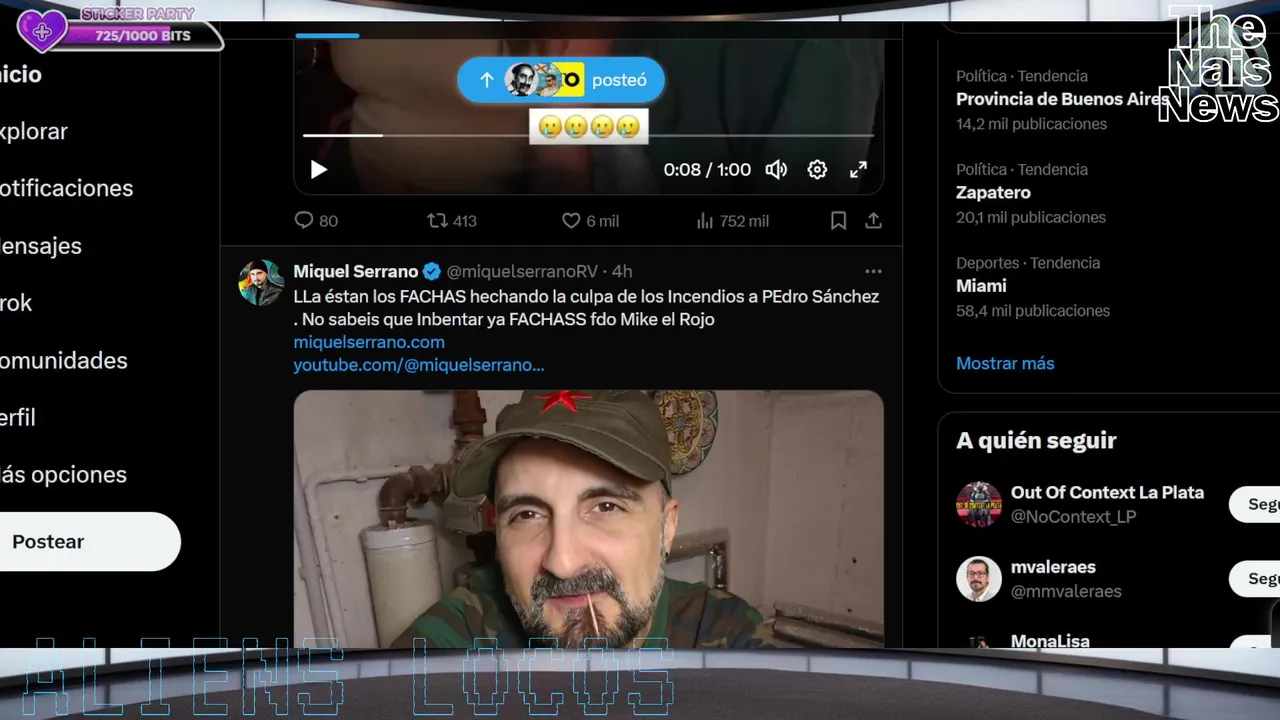Screen dimensions: 1280x720
Task: Open the MonaLisa suggested profile
Action: 1050,641
